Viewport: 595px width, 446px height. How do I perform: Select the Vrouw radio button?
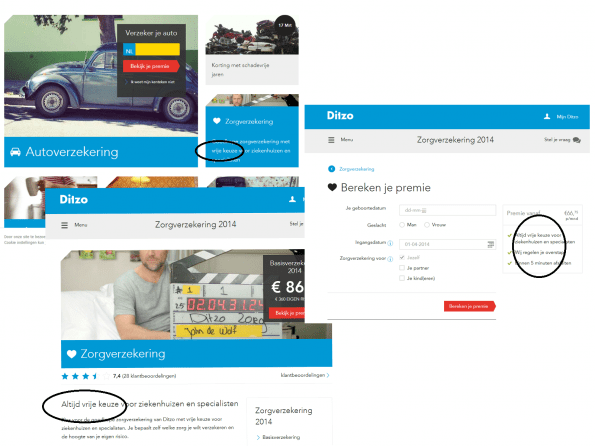(427, 225)
